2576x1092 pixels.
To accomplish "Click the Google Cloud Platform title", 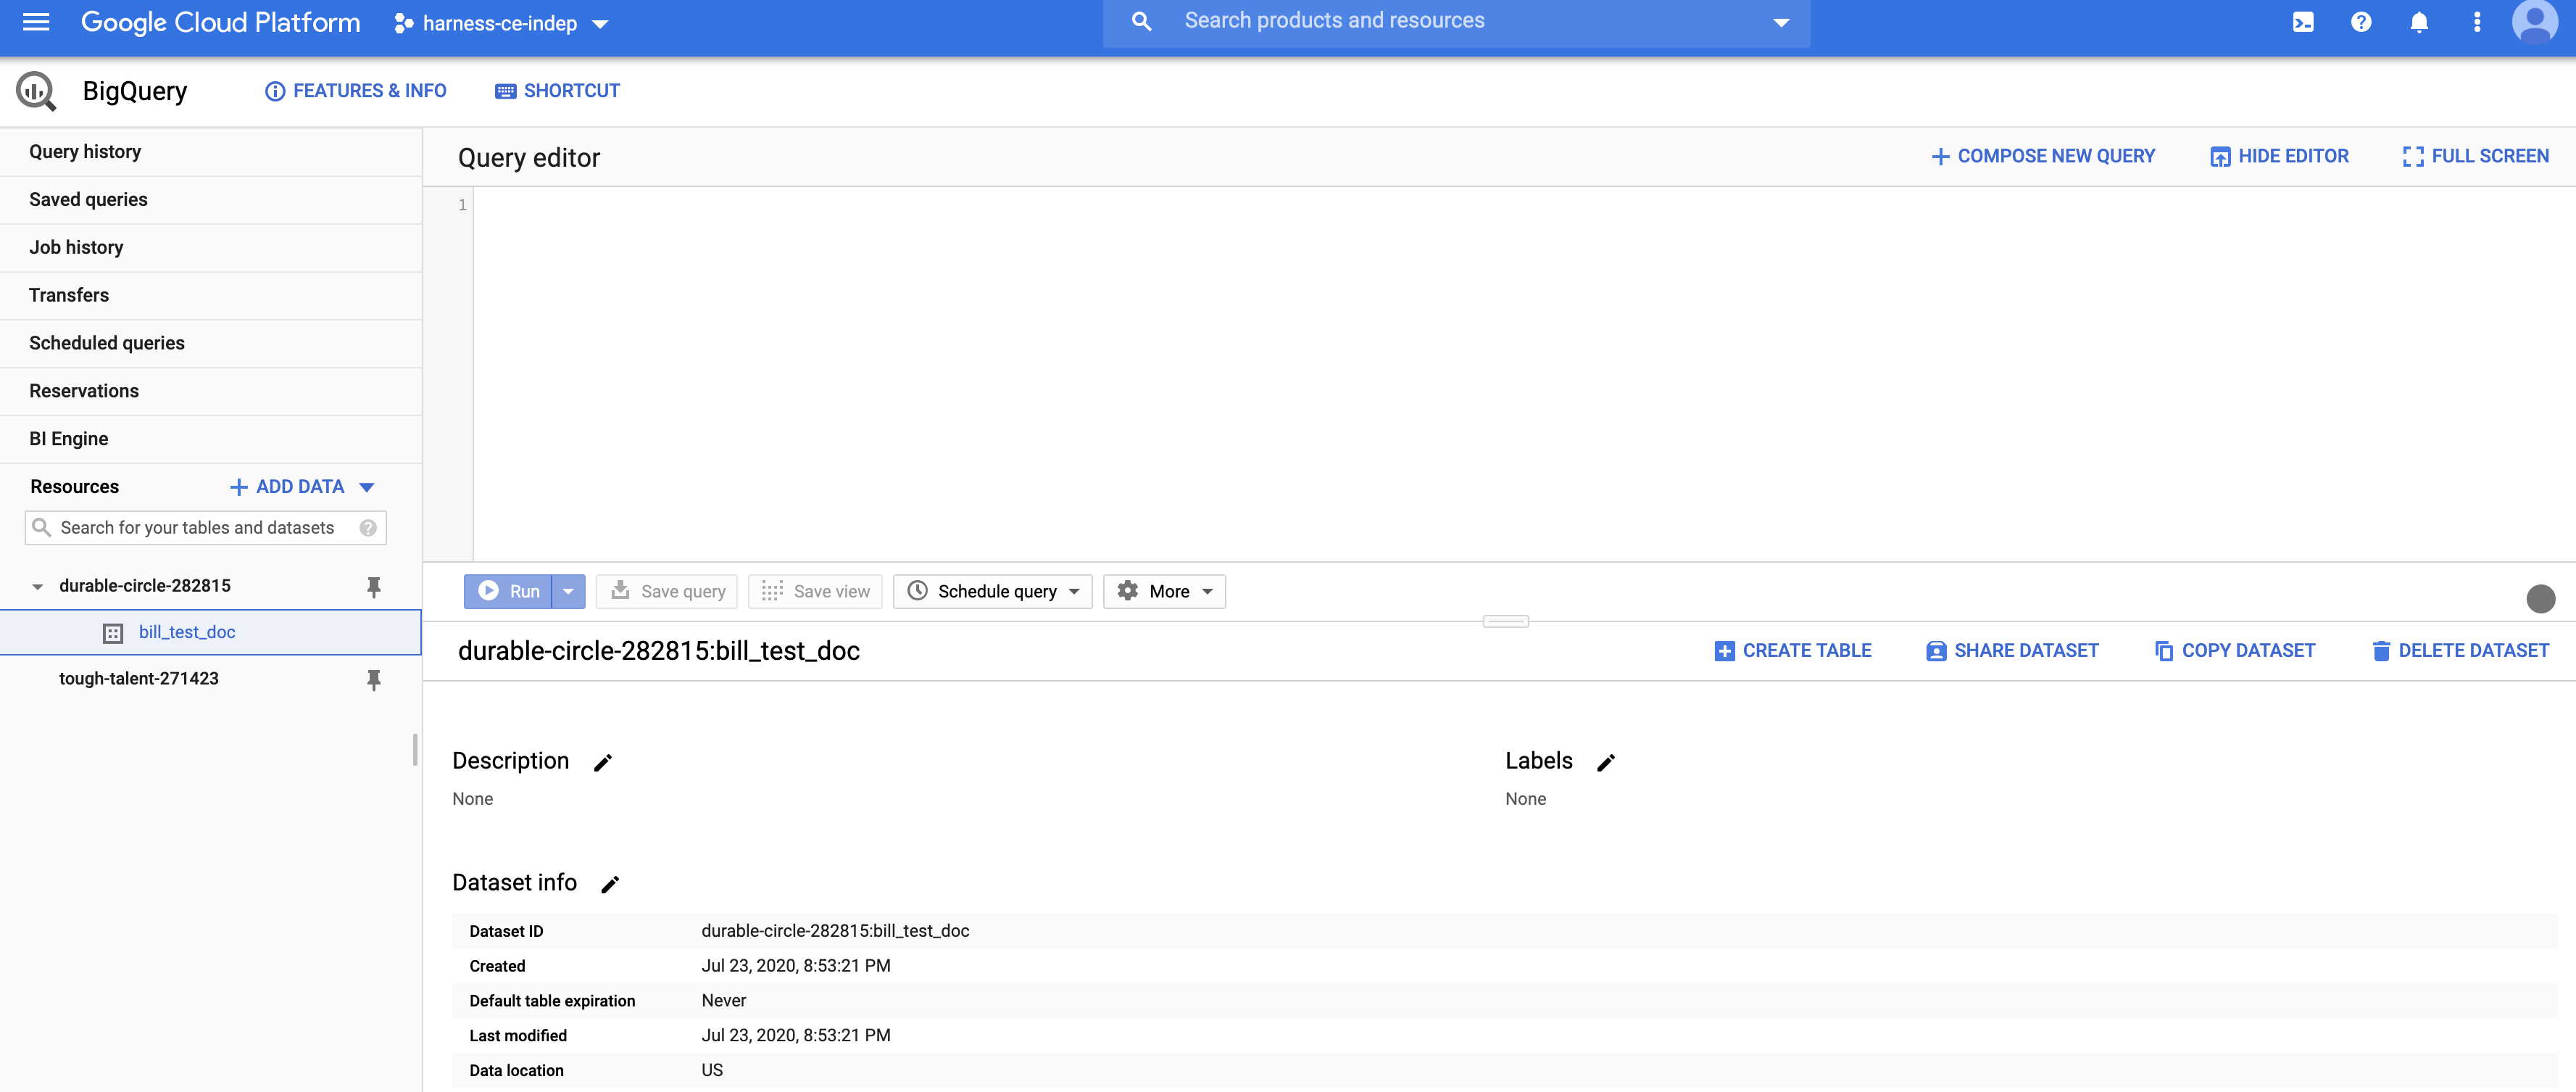I will pos(221,22).
